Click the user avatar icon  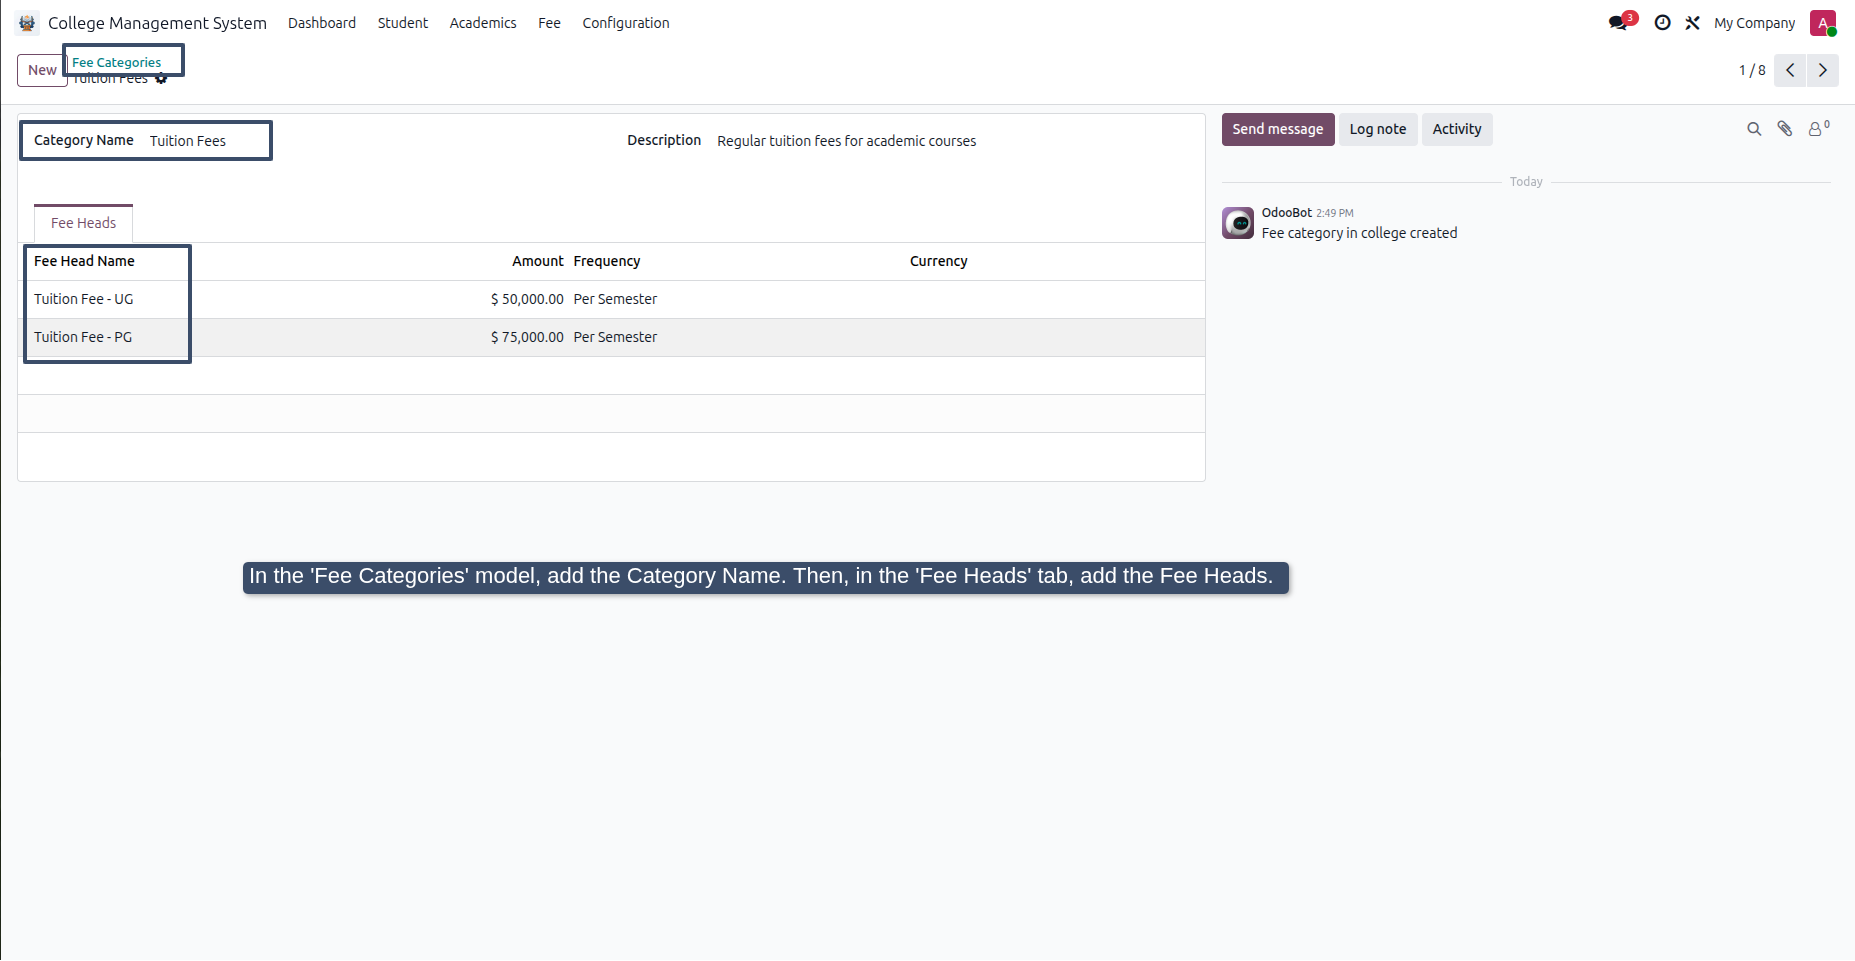click(x=1823, y=22)
